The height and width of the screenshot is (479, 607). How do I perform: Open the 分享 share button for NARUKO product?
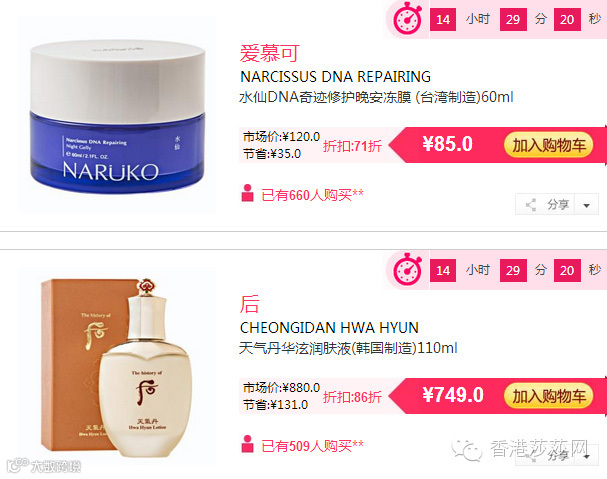tap(546, 204)
